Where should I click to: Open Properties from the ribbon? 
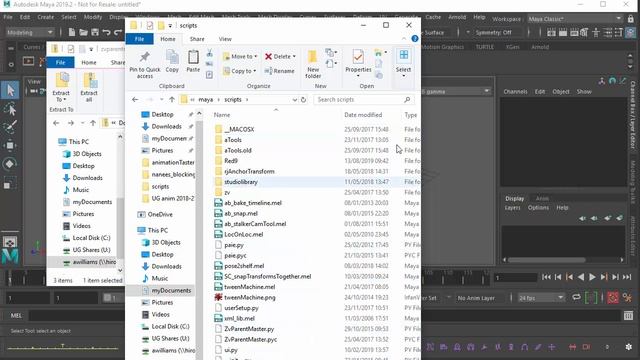click(358, 63)
